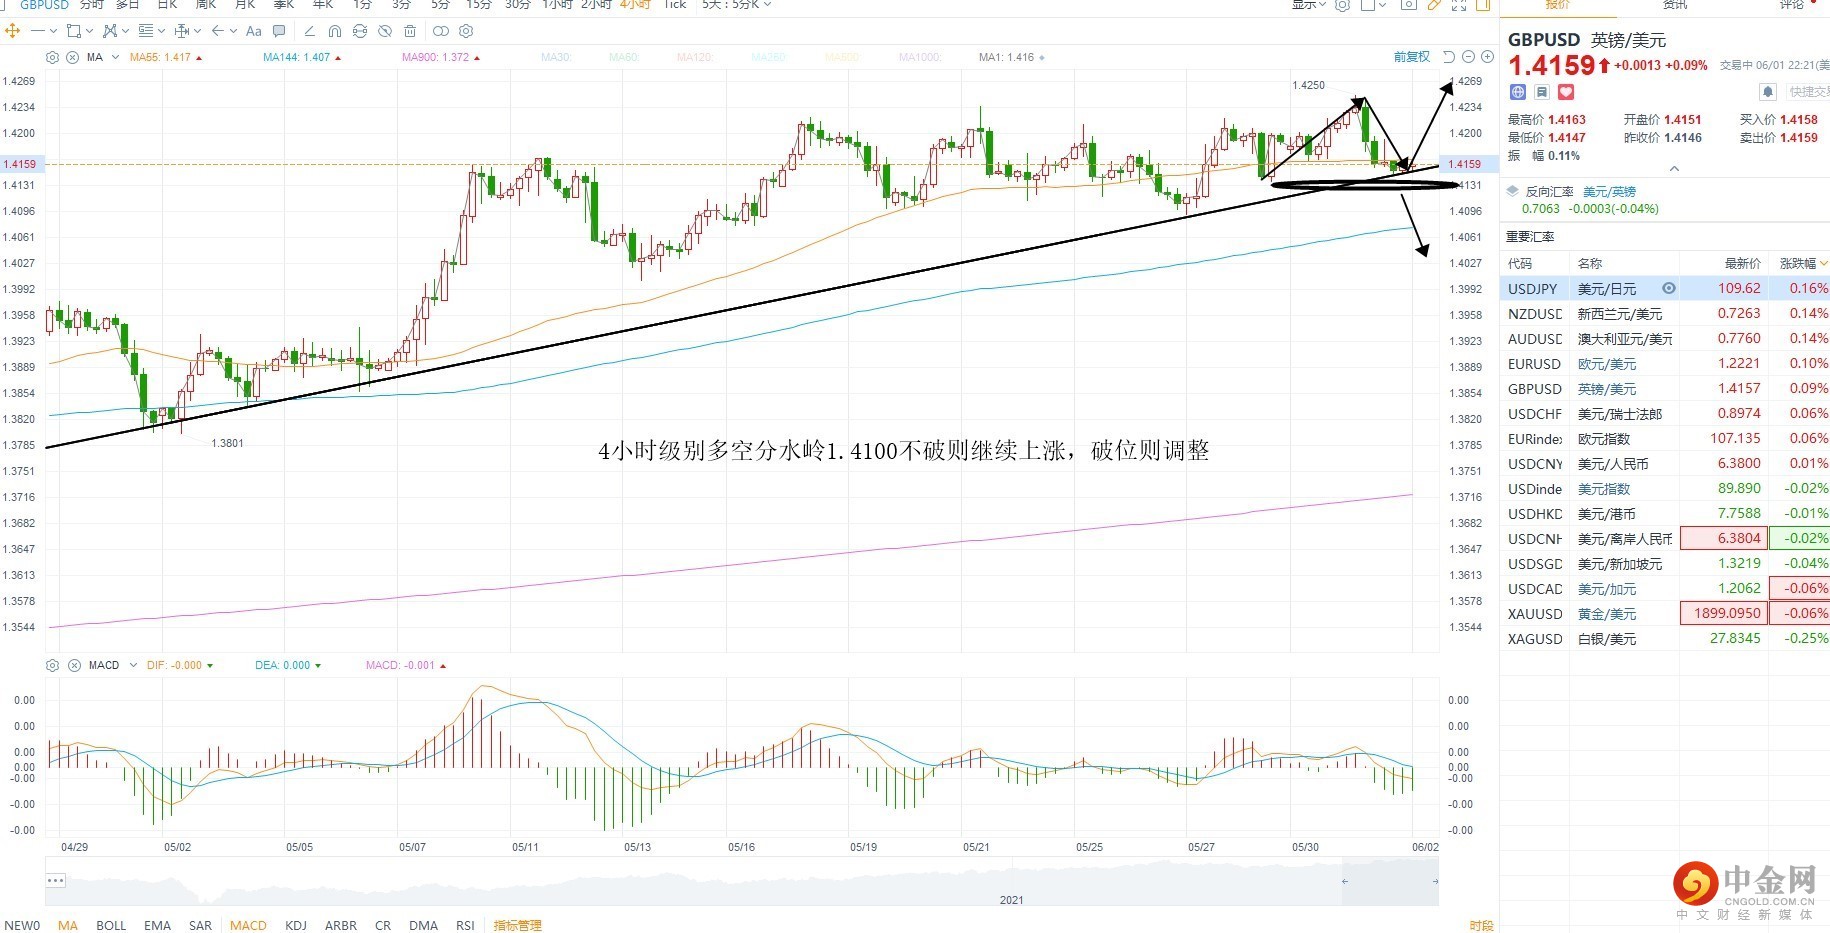Zoom out the chart with minus icon
The image size is (1830, 933).
pos(1468,57)
